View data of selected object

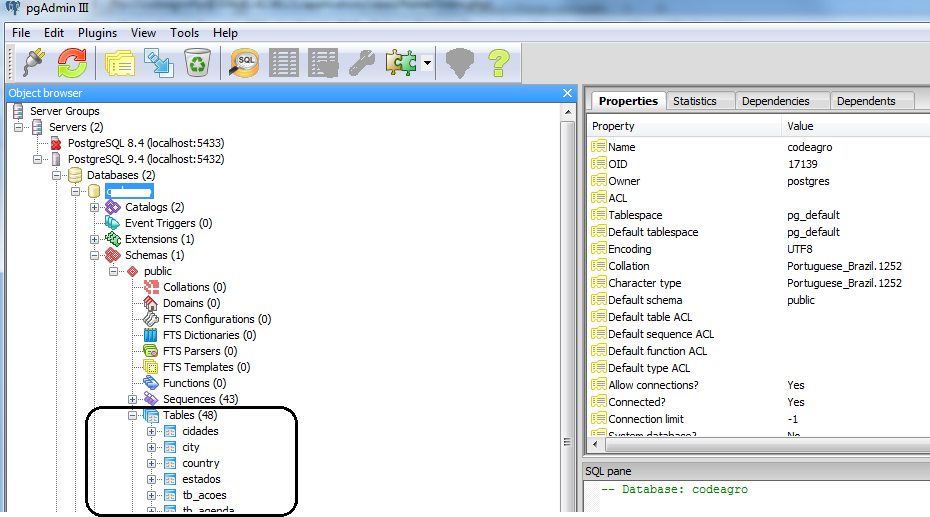pos(284,63)
